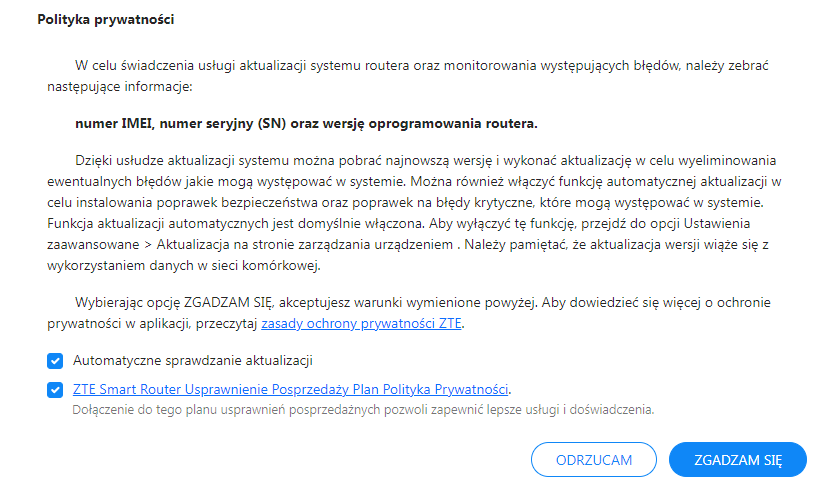Screen dimensions: 828x502
Task: Open the zasady ochrony prywatności ZTE link
Action: click(x=361, y=324)
